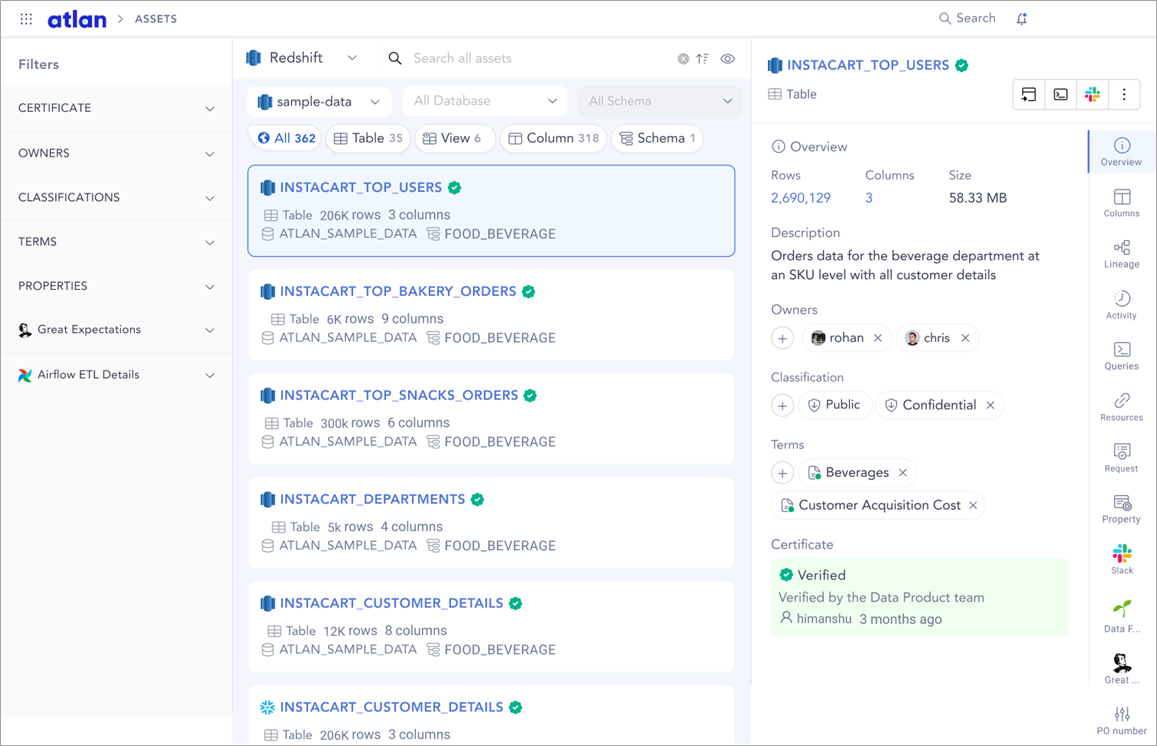The width and height of the screenshot is (1157, 746).
Task: Open the Slack side tab
Action: click(1122, 559)
